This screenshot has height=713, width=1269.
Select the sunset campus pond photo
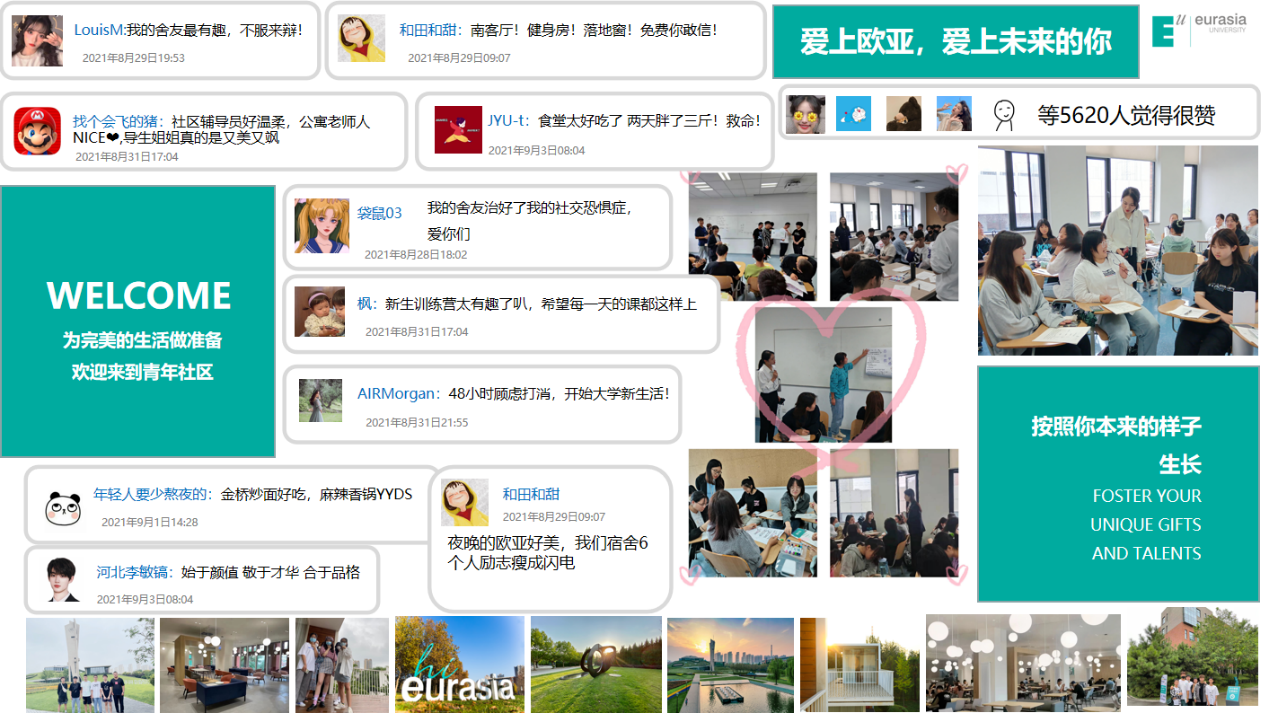(730, 664)
